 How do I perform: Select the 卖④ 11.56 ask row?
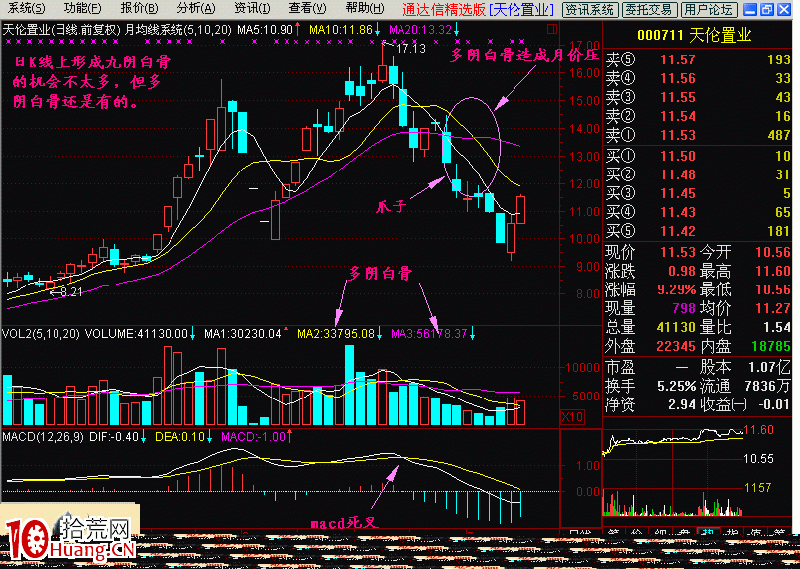click(698, 79)
